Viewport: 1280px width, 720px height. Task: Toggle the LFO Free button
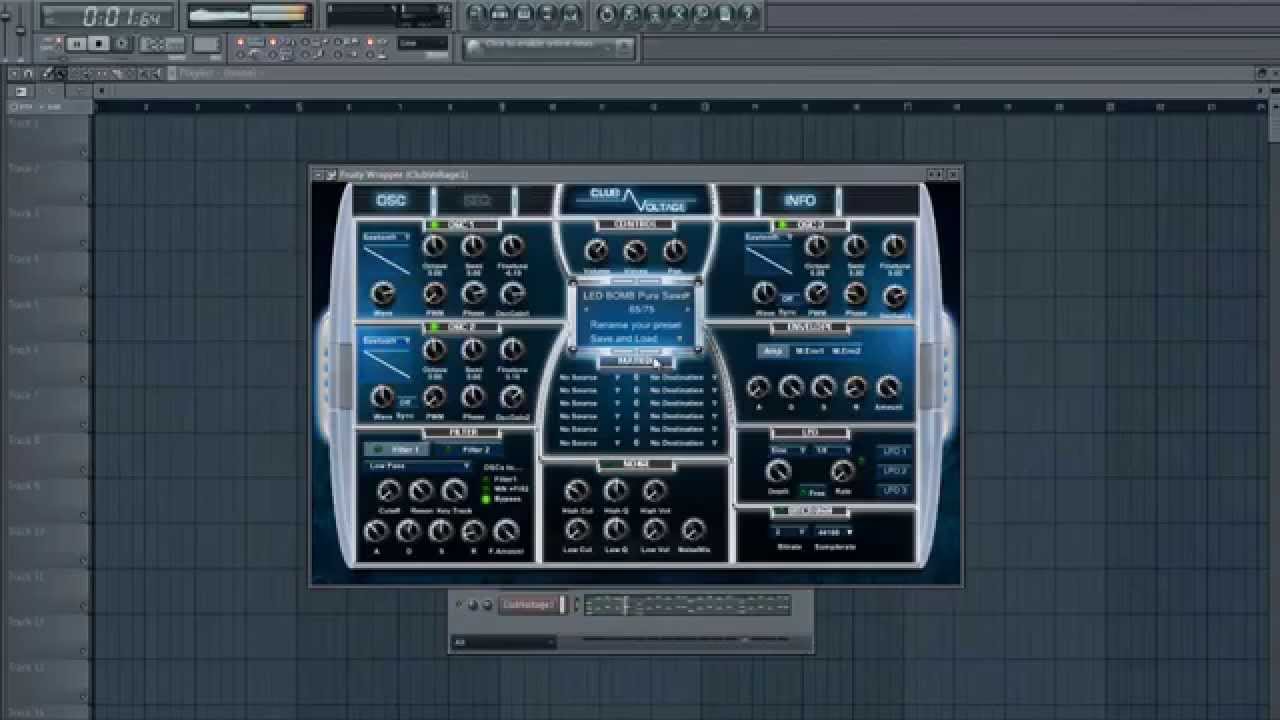[x=812, y=492]
